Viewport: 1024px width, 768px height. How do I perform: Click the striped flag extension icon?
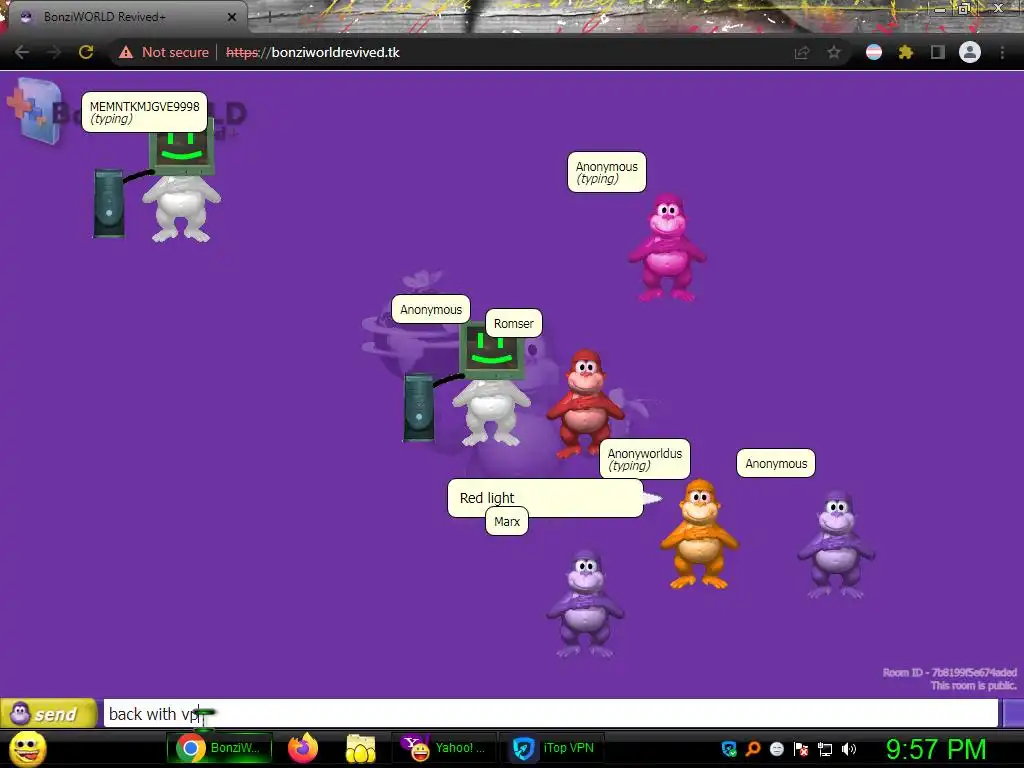(874, 52)
